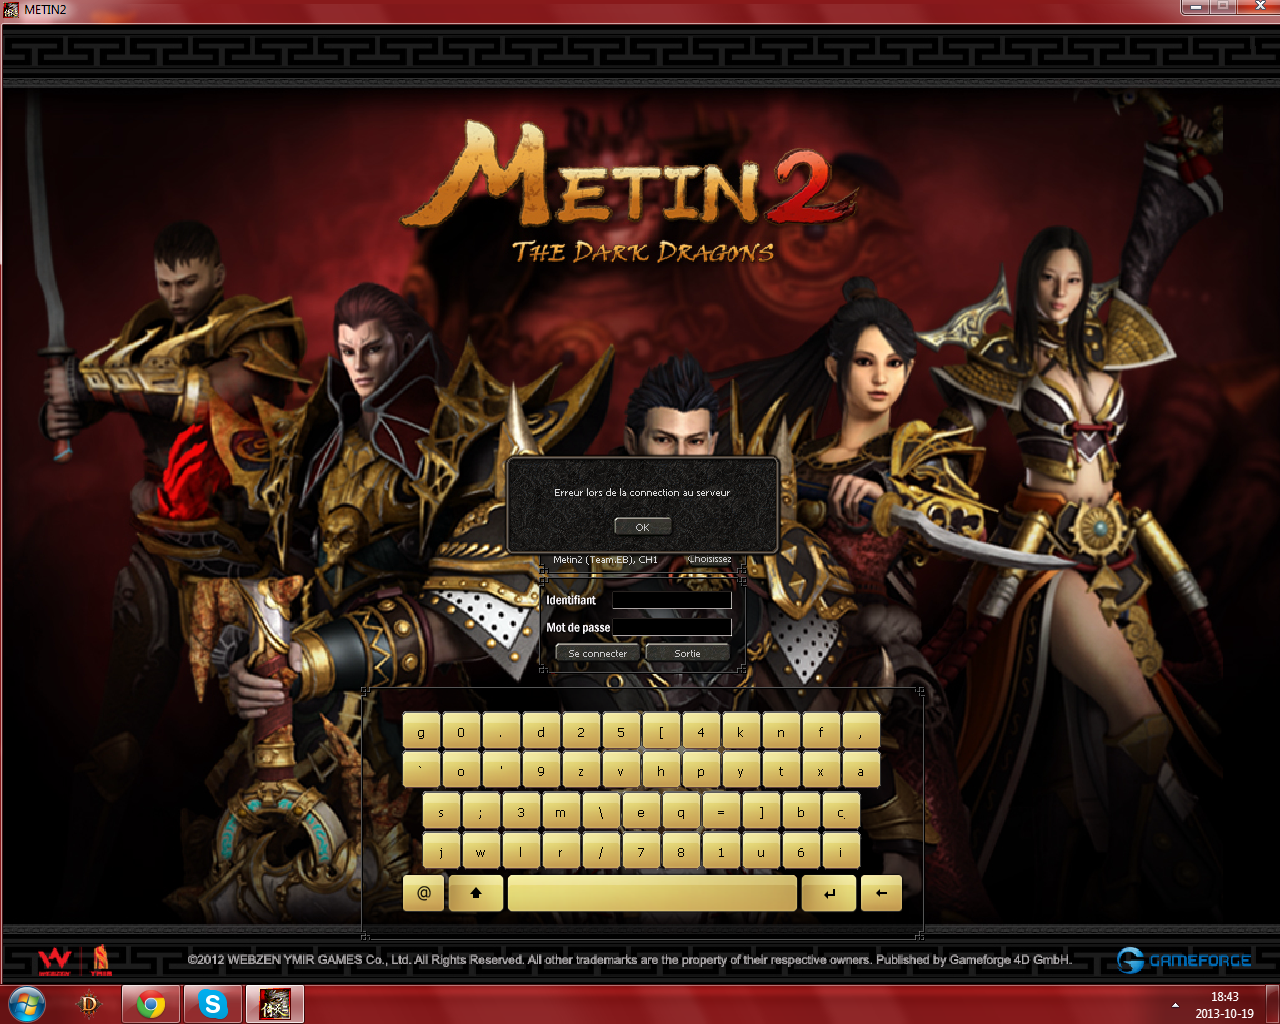Focus the Mot de passe input field

[x=672, y=627]
